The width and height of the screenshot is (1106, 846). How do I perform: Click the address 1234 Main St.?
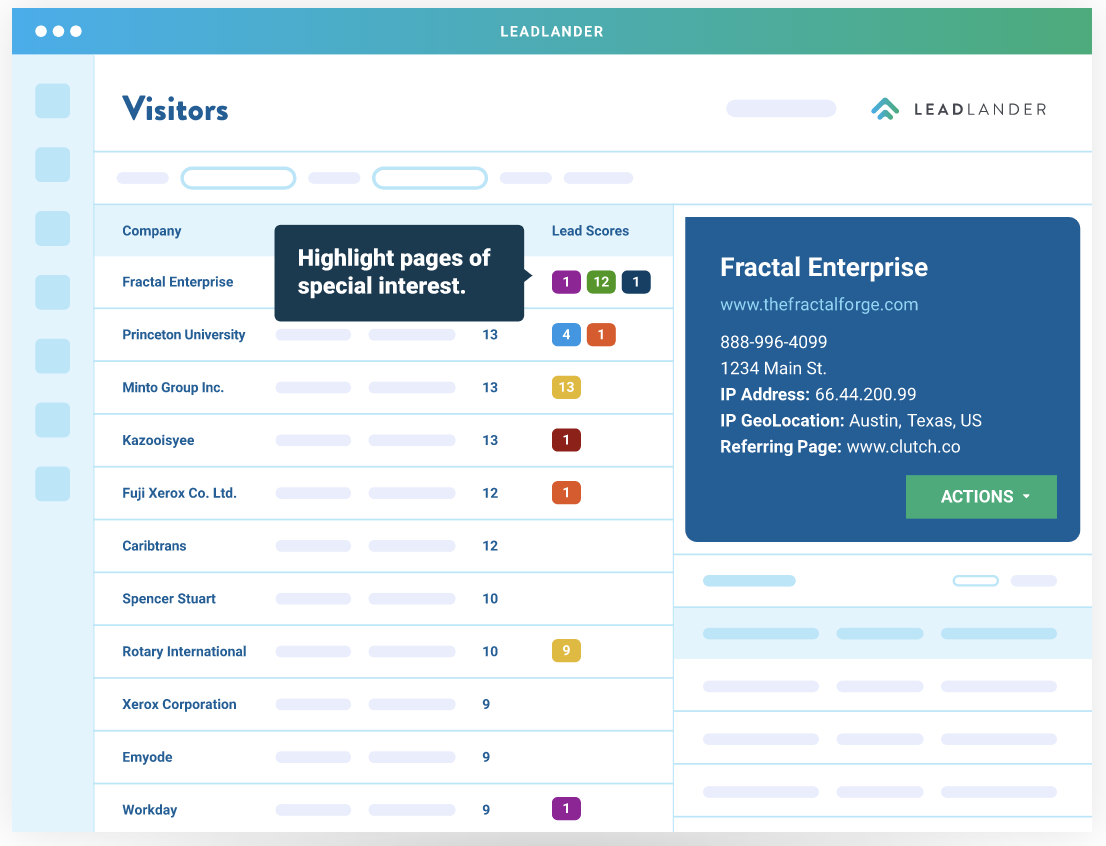pyautogui.click(x=773, y=368)
